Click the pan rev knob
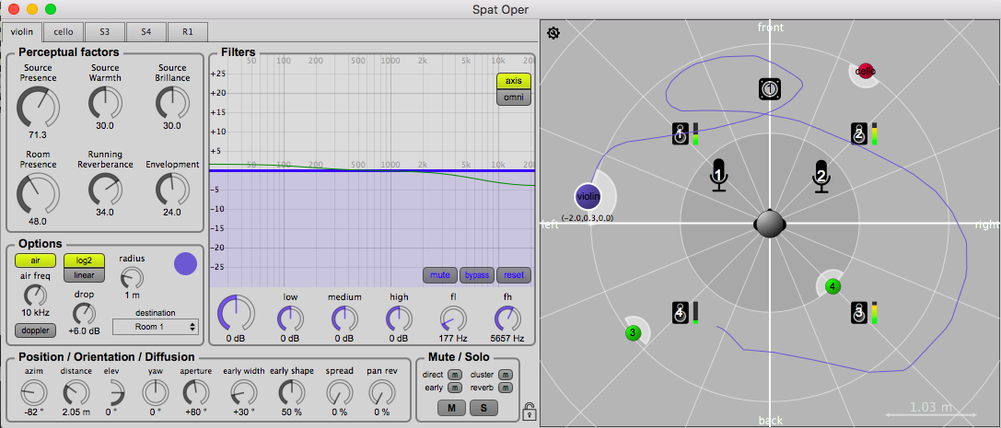This screenshot has width=1001, height=428. [x=382, y=392]
